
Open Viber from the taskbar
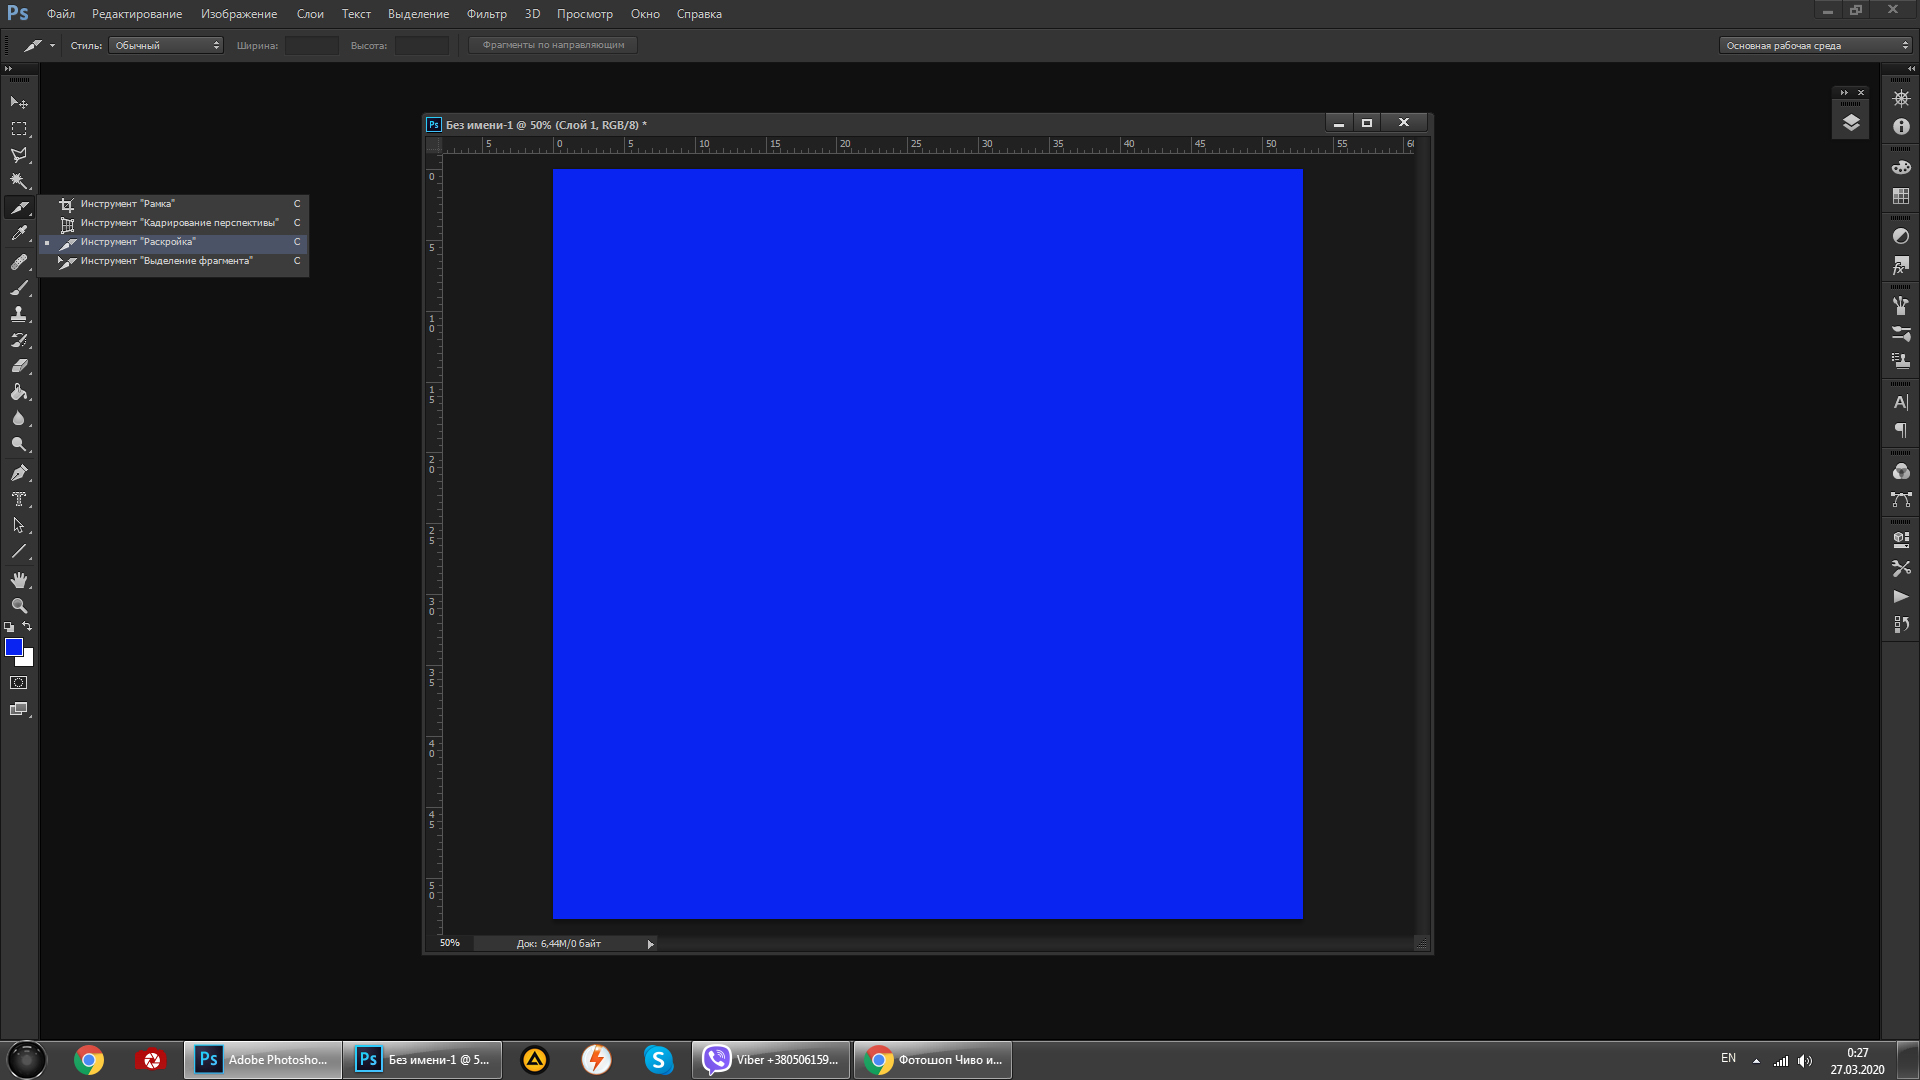pyautogui.click(x=771, y=1060)
